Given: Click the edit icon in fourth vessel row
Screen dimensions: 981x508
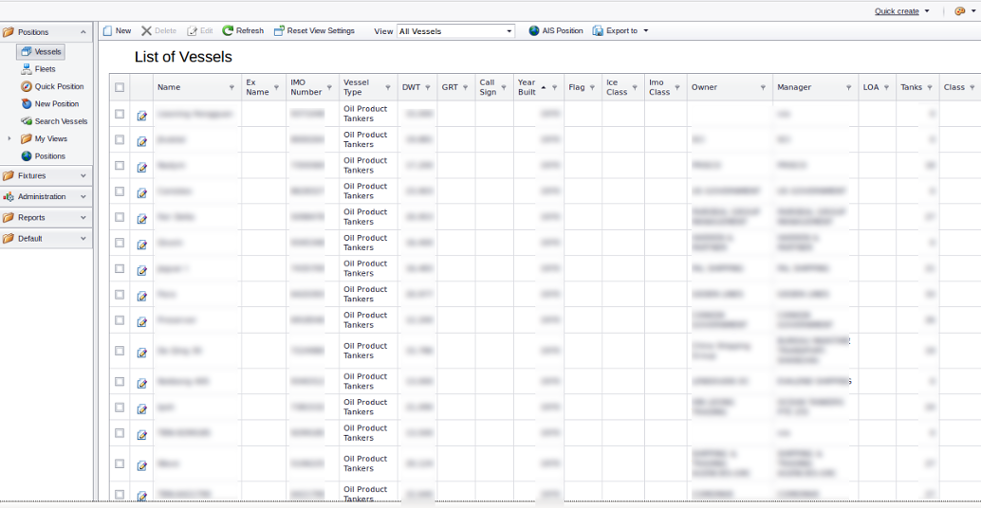Looking at the screenshot, I should click(142, 192).
